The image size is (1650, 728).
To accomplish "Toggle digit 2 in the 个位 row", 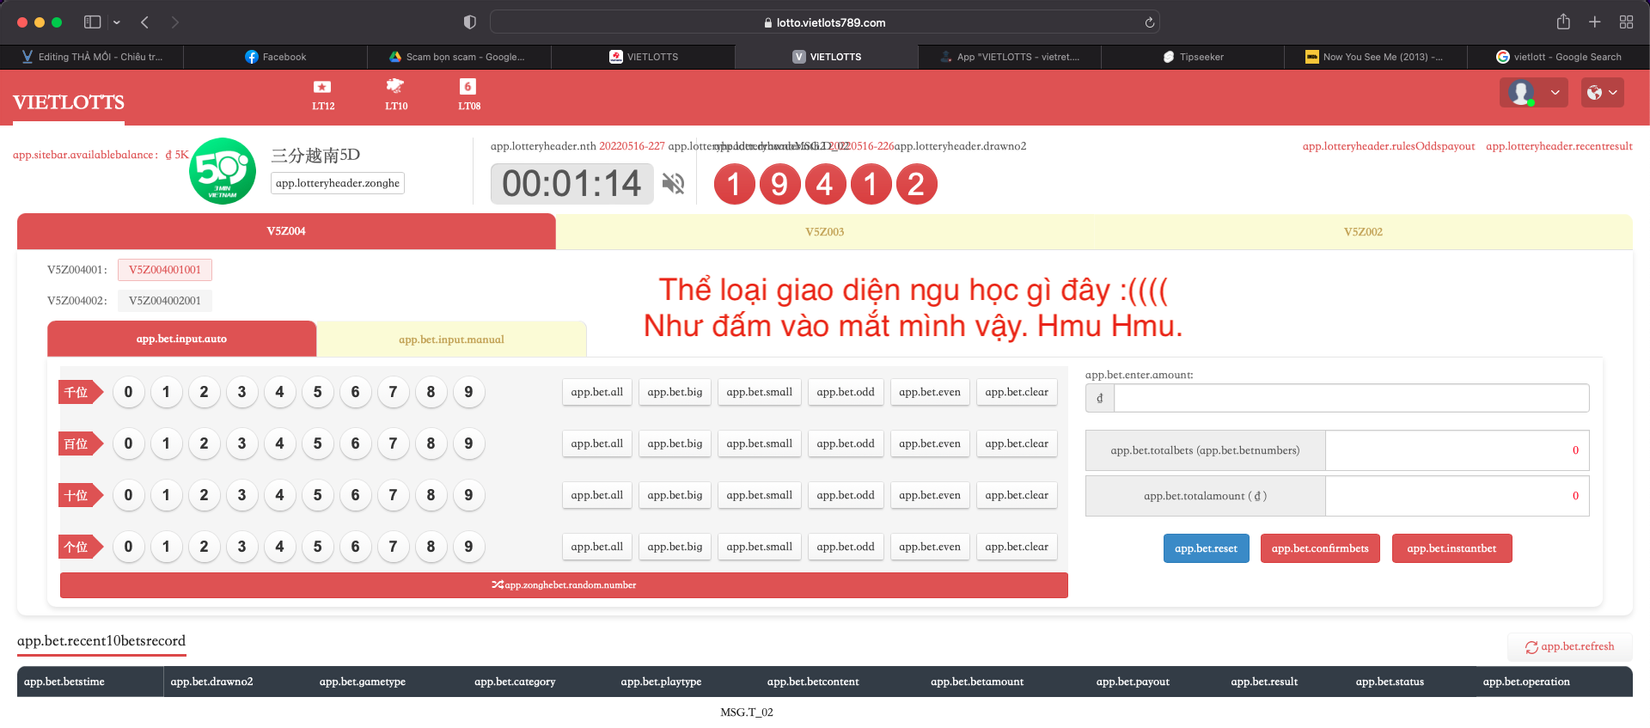I will pos(204,546).
